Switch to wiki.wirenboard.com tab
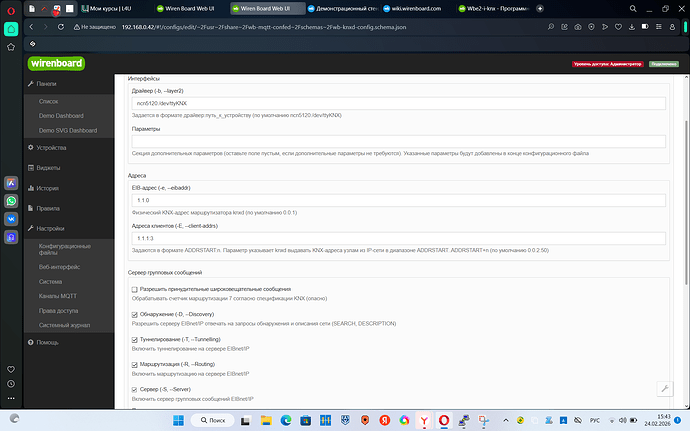This screenshot has width=690, height=431. point(416,8)
